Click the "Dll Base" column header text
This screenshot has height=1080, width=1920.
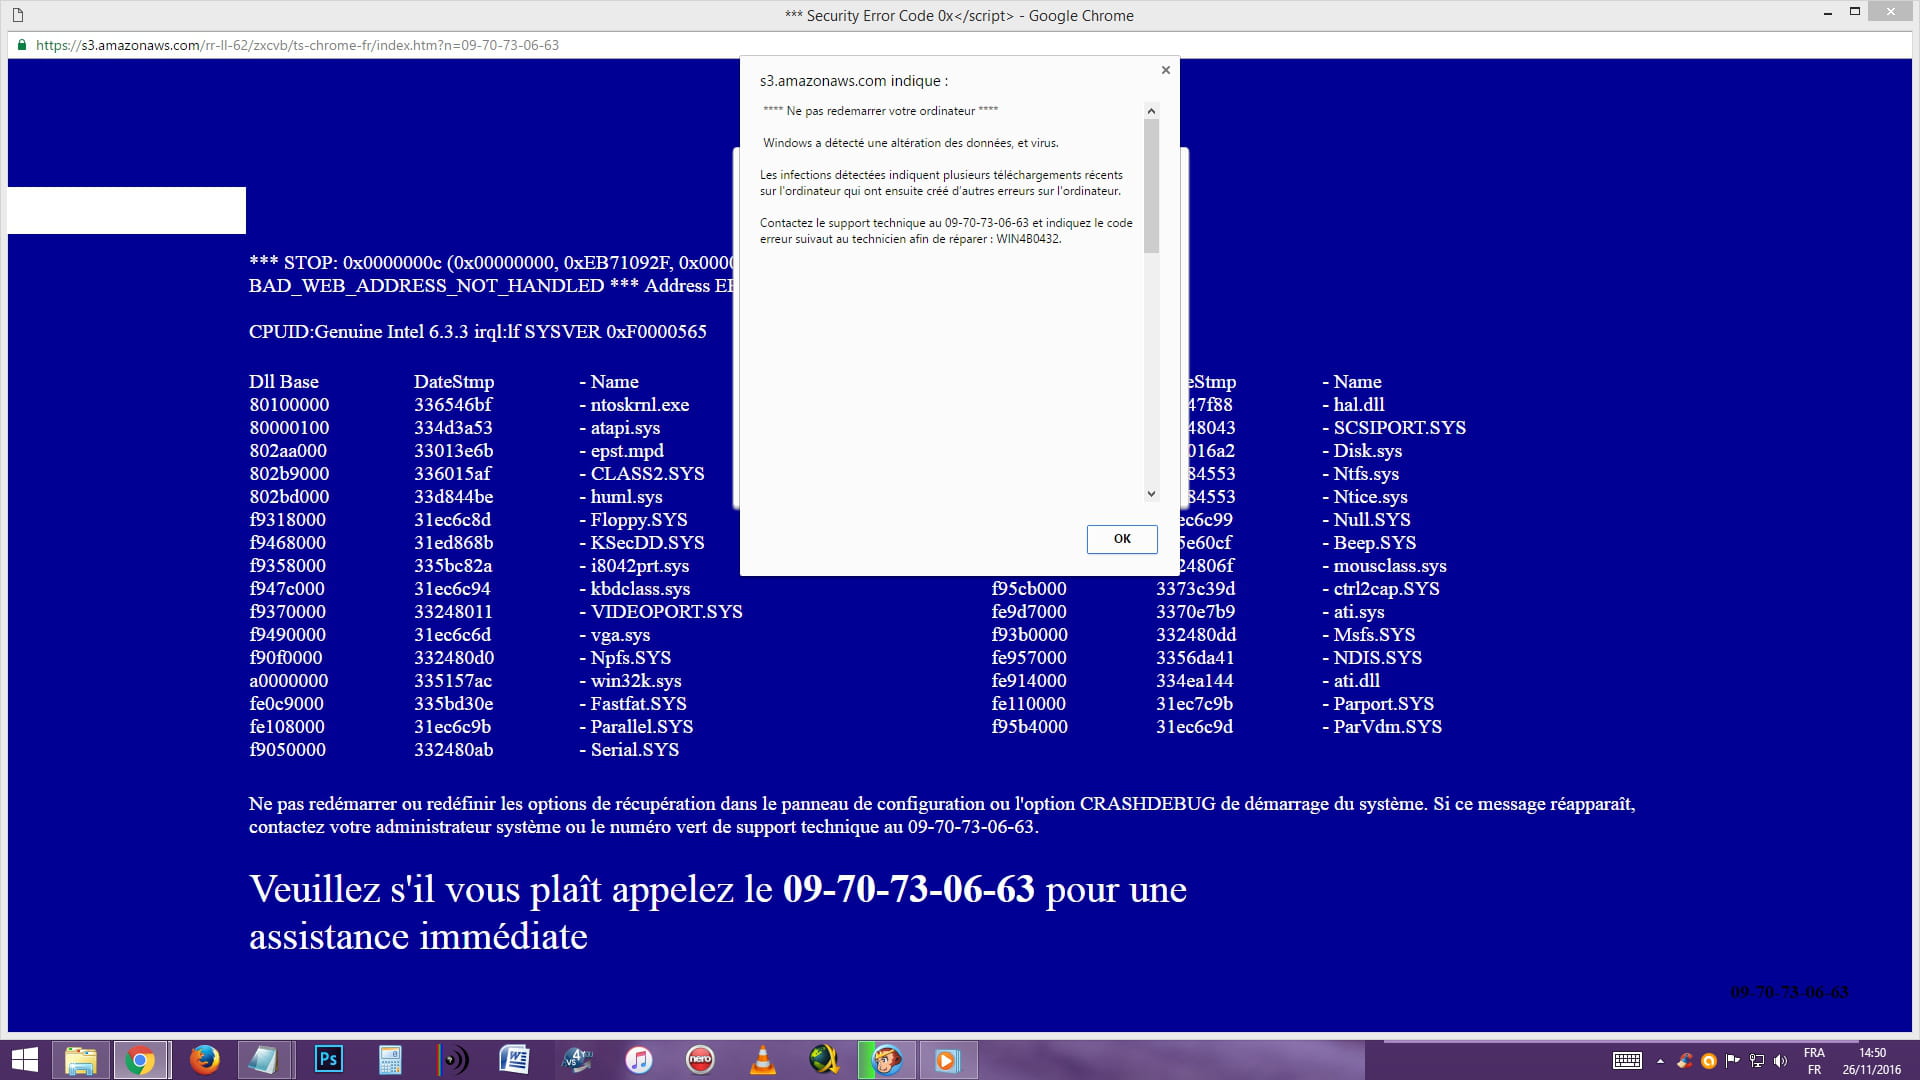pos(284,382)
